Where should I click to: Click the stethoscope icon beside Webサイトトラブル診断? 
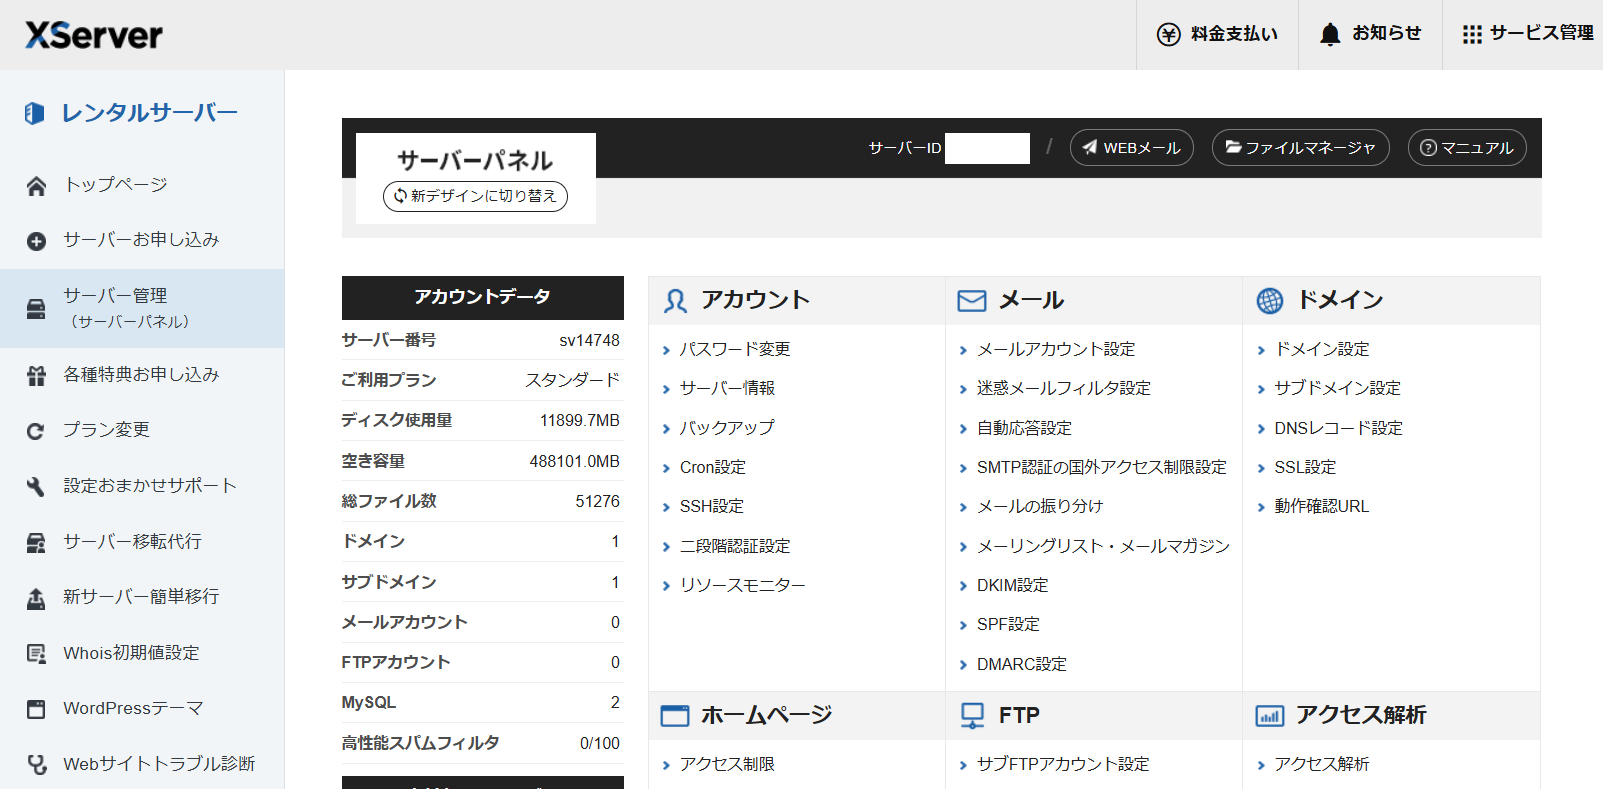[36, 765]
